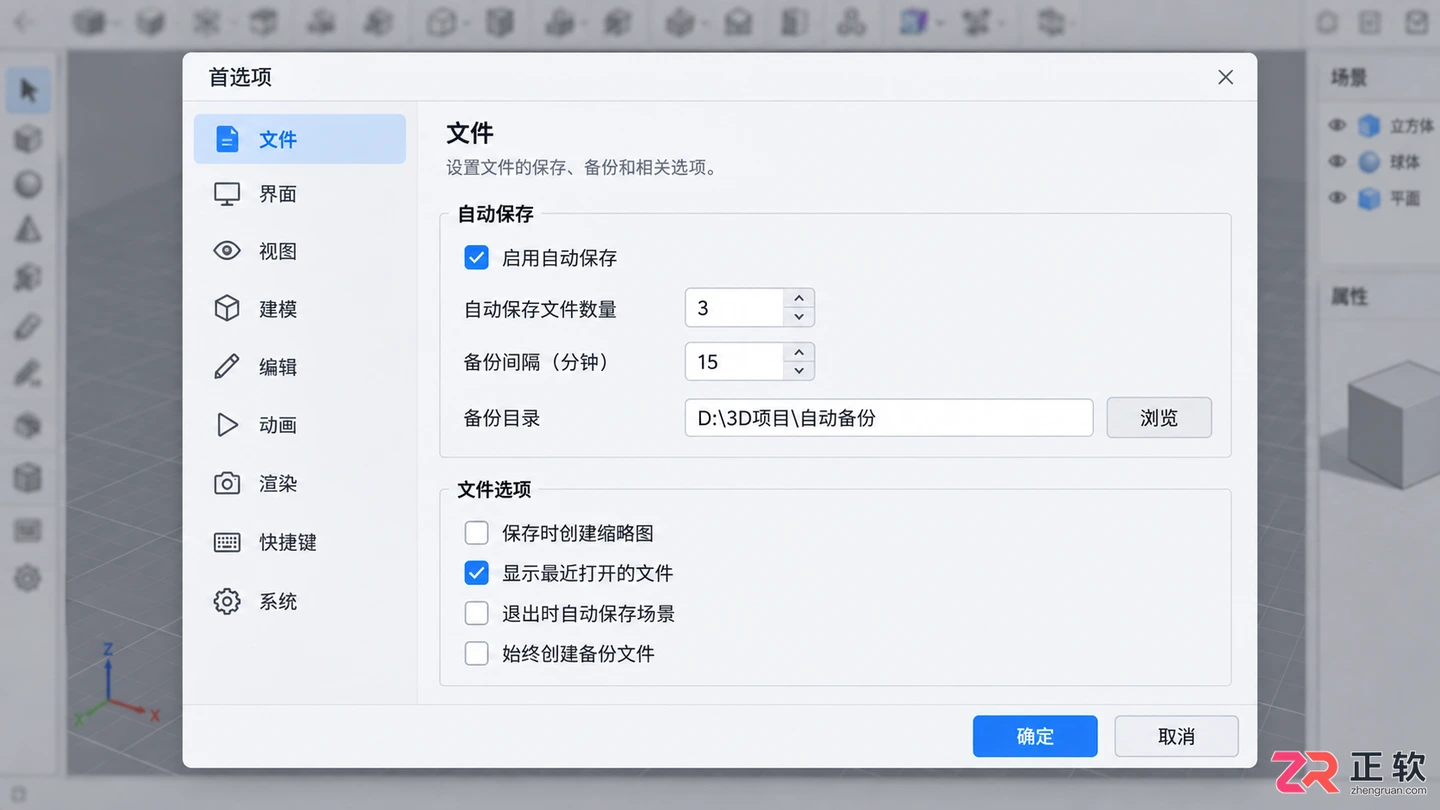The width and height of the screenshot is (1440, 810).
Task: Select the 视图 eye icon category
Action: click(x=299, y=251)
